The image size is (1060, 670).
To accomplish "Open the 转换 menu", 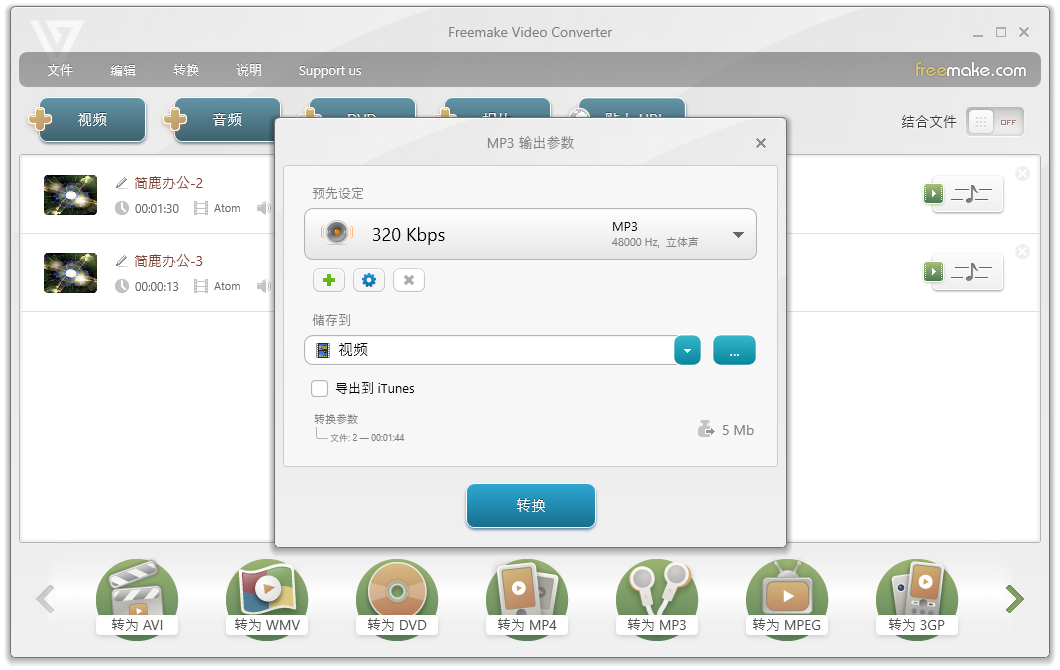I will click(x=185, y=70).
